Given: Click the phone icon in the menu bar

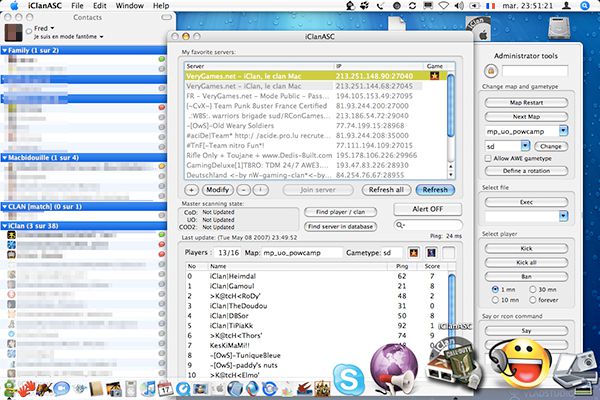Looking at the screenshot, I should (x=380, y=6).
